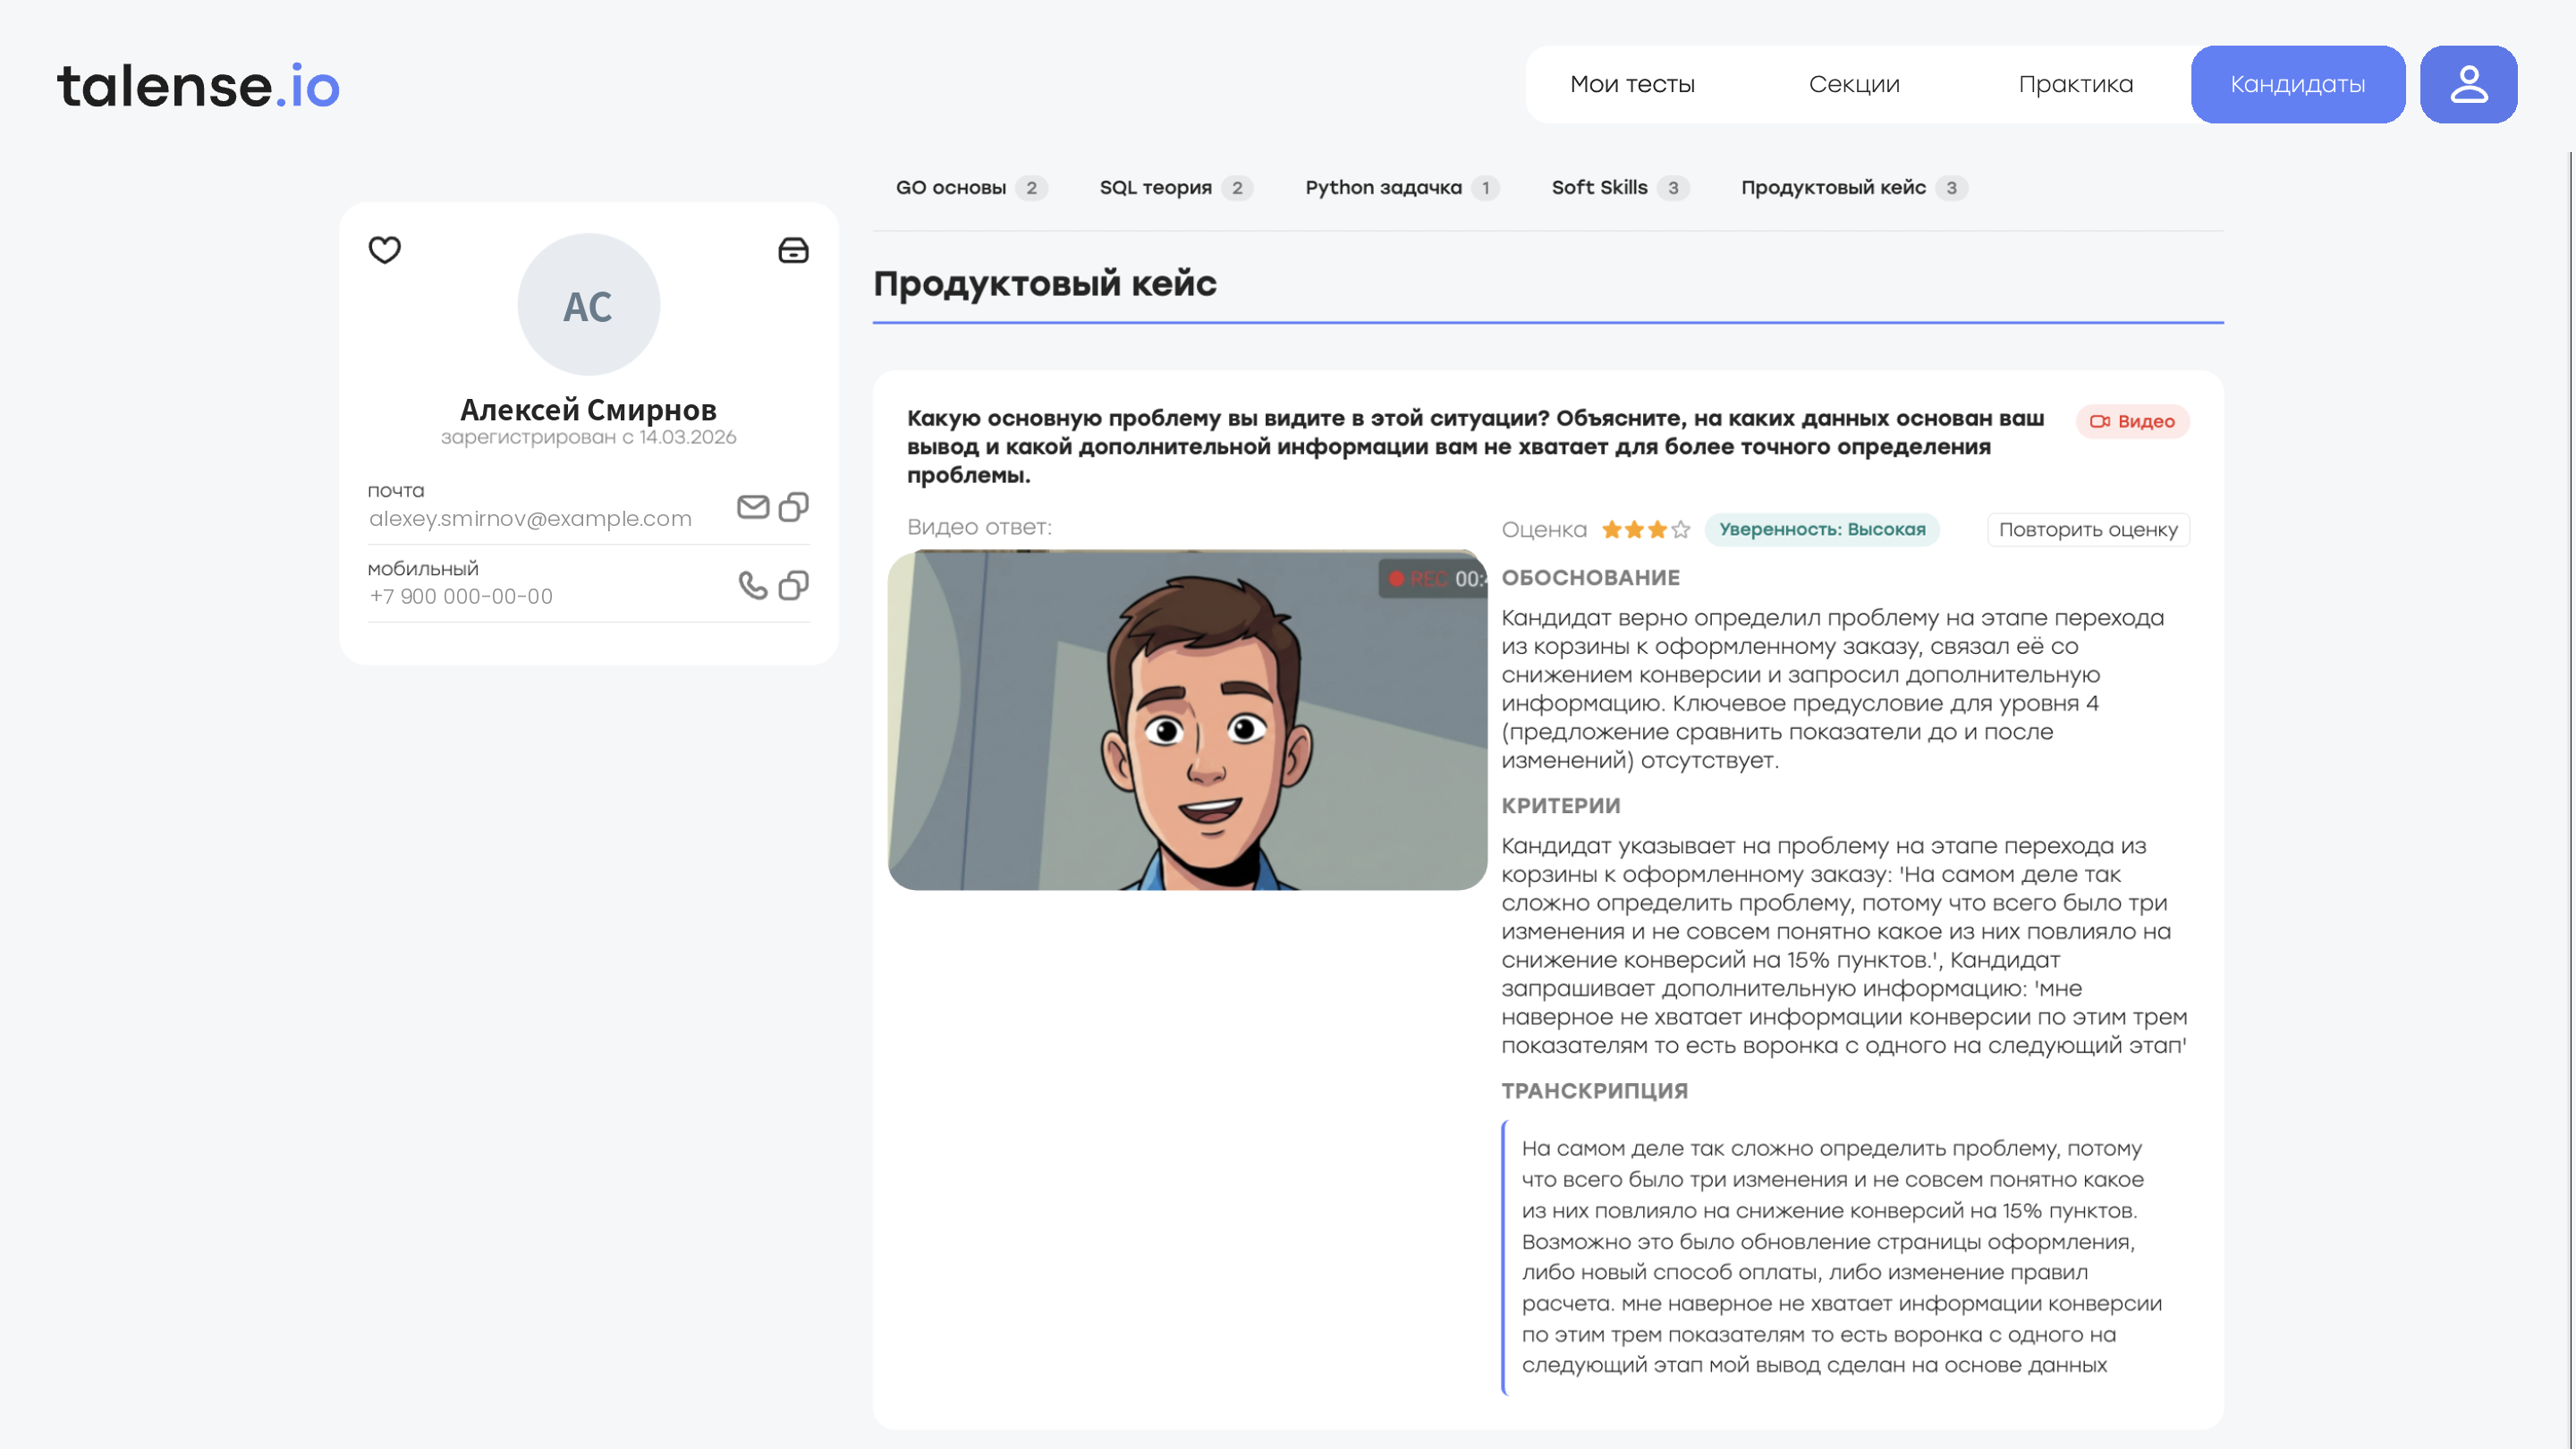Image resolution: width=2576 pixels, height=1449 pixels.
Task: Open Практика in the navigation bar
Action: (2075, 84)
